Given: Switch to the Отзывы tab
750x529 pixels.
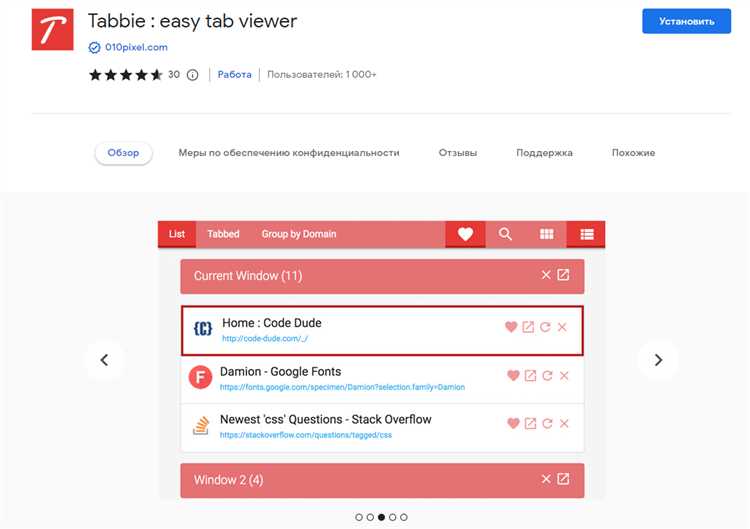Looking at the screenshot, I should [458, 153].
